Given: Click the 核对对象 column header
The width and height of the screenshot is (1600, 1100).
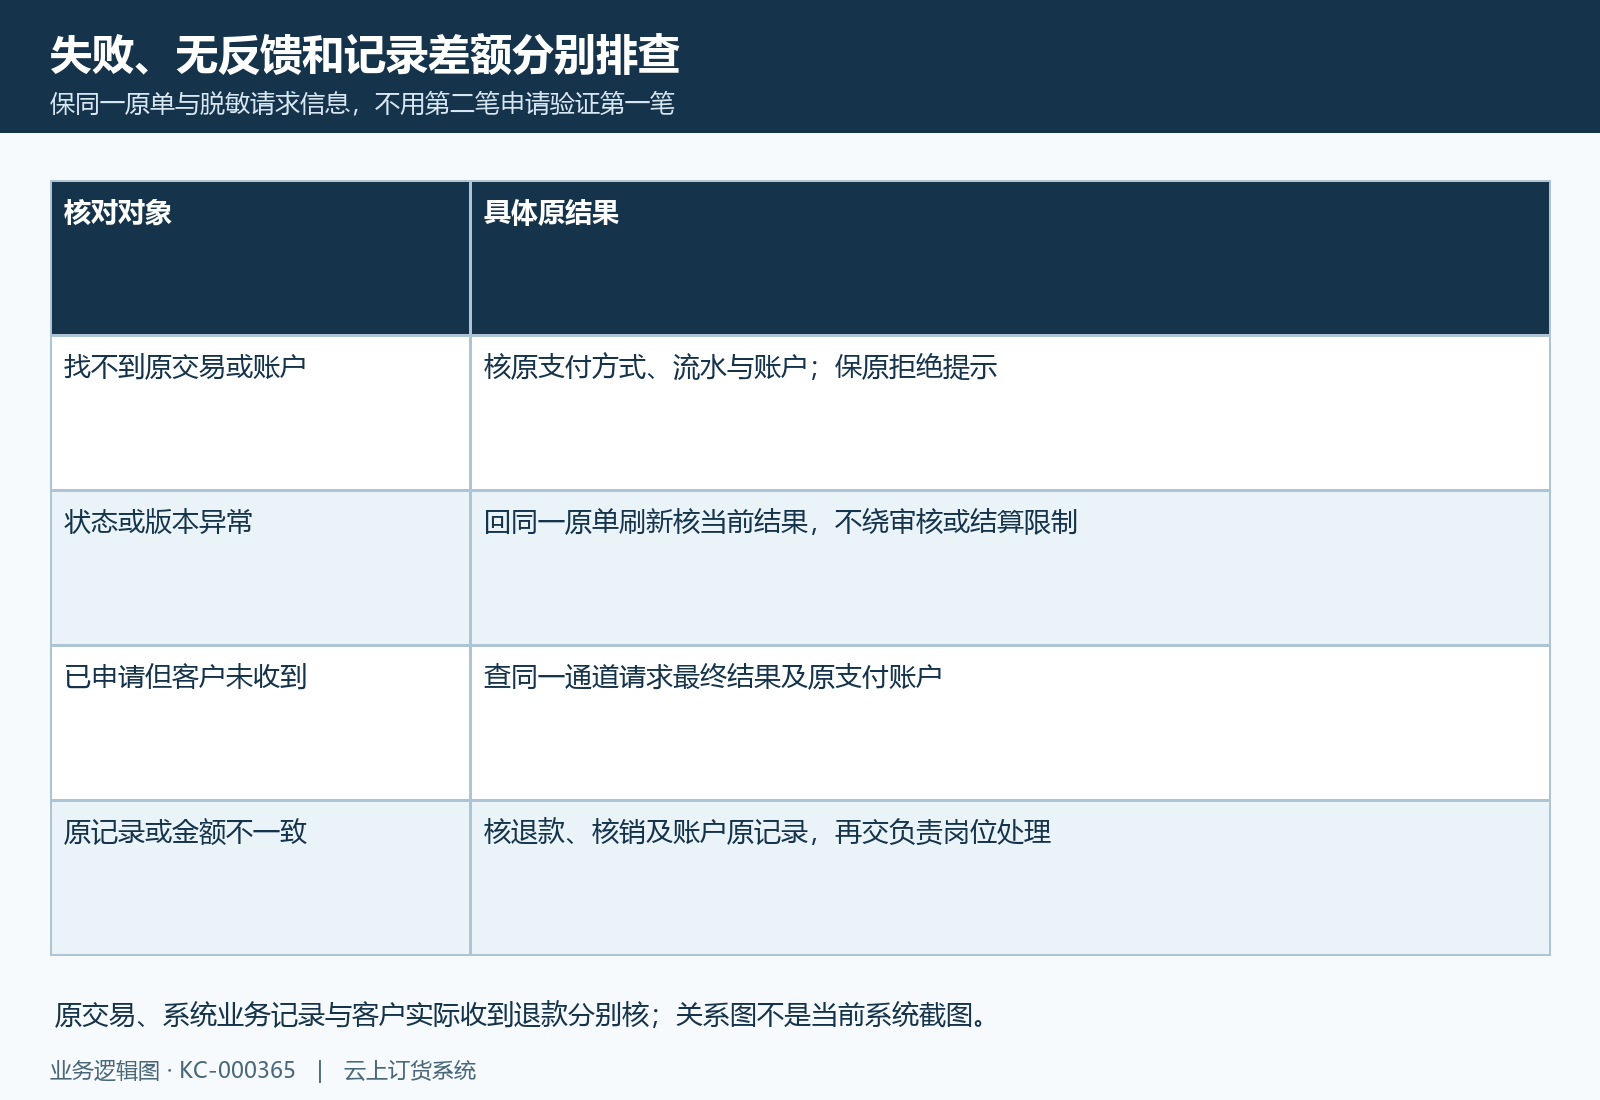Looking at the screenshot, I should pos(260,258).
